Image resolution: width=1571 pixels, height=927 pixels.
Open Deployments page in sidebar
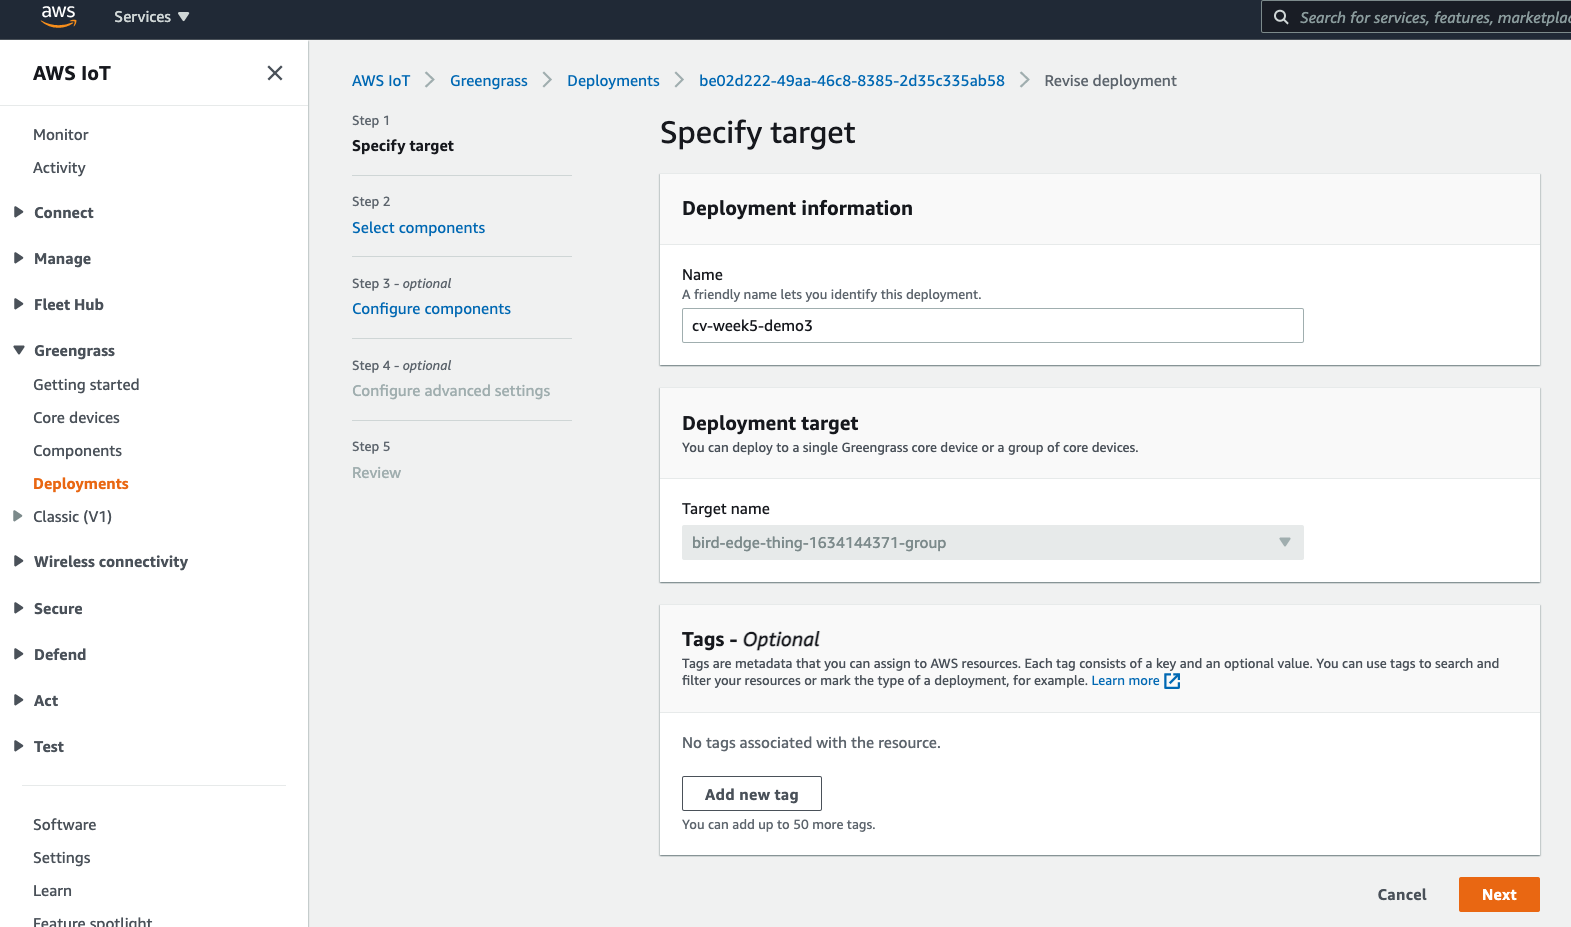(81, 484)
